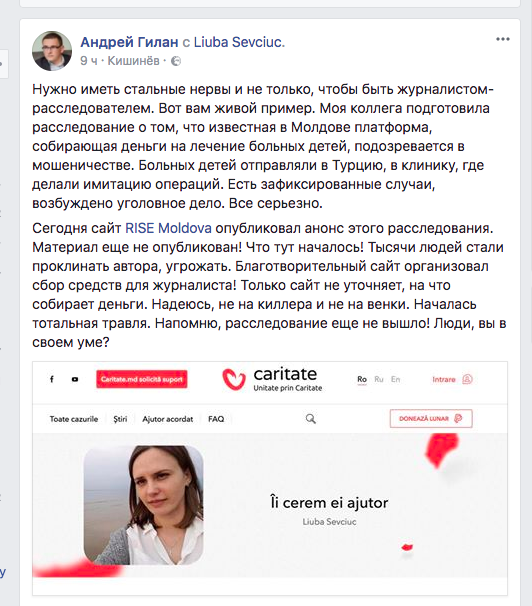The image size is (532, 606).
Task: Open Caritate's YouTube icon link
Action: pyautogui.click(x=75, y=380)
